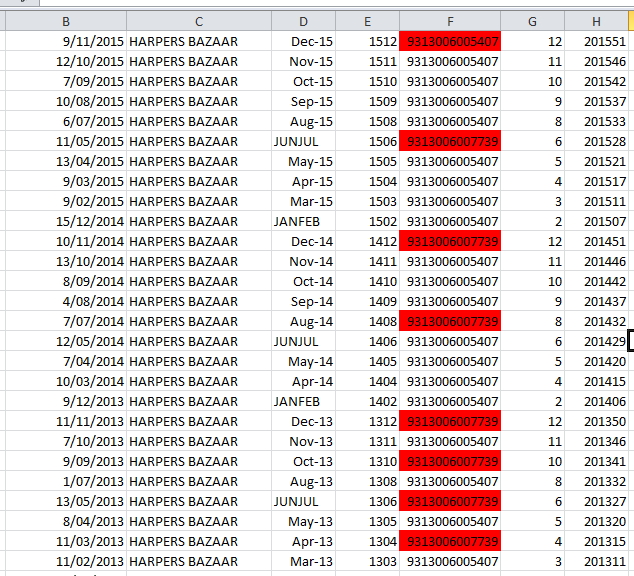Viewport: 634px width, 576px height.
Task: Select barcode cell in the 1511 row
Action: [450, 61]
